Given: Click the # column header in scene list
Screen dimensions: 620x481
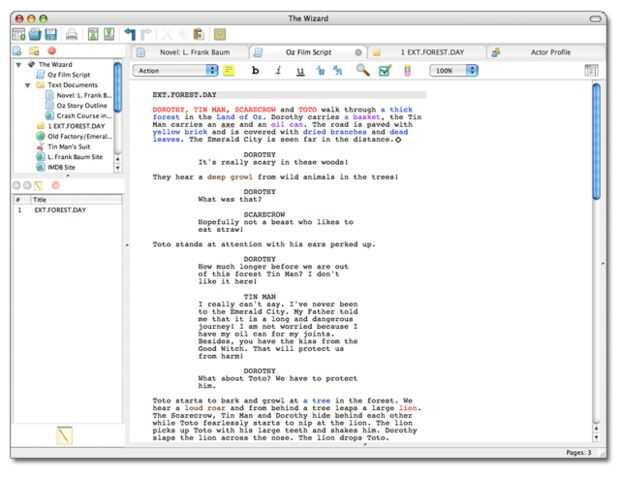Looking at the screenshot, I should pos(23,199).
